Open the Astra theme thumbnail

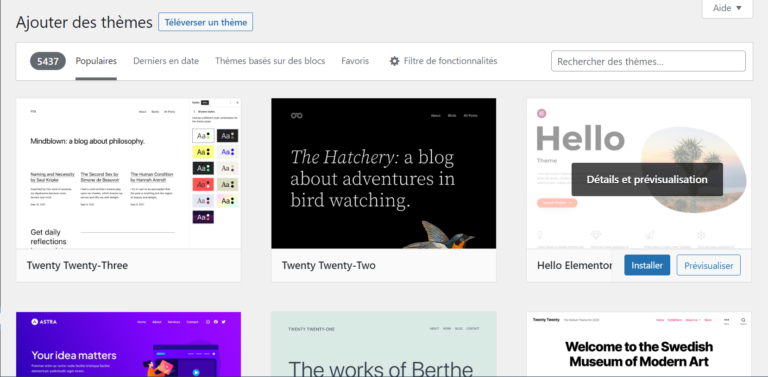(x=128, y=344)
